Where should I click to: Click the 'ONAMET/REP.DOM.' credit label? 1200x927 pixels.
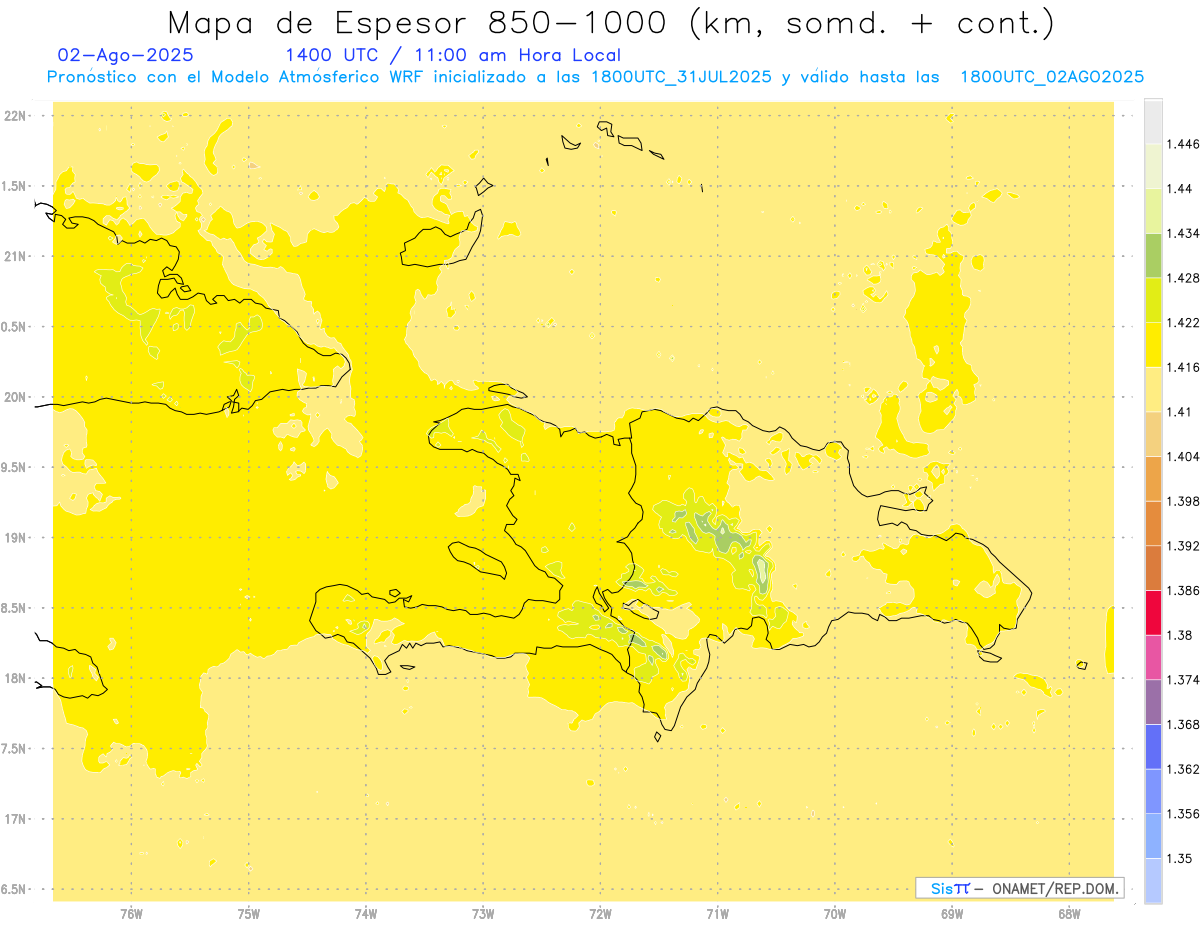[x=1057, y=888]
